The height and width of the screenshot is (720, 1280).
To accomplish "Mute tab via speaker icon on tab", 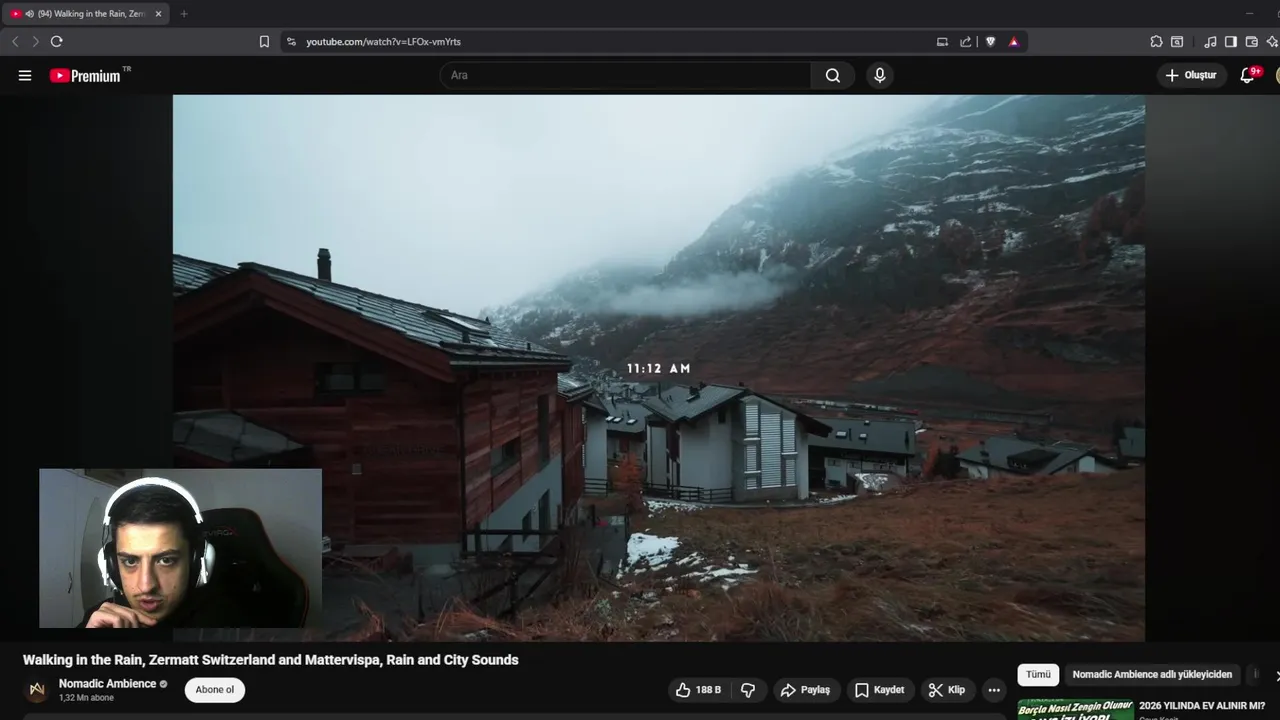I will pos(29,14).
